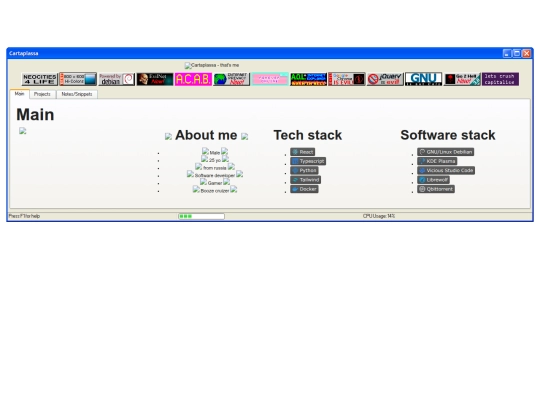Image resolution: width=540 pixels, height=405 pixels.
Task: Click the A.C.A.B. pink badge
Action: click(x=193, y=79)
